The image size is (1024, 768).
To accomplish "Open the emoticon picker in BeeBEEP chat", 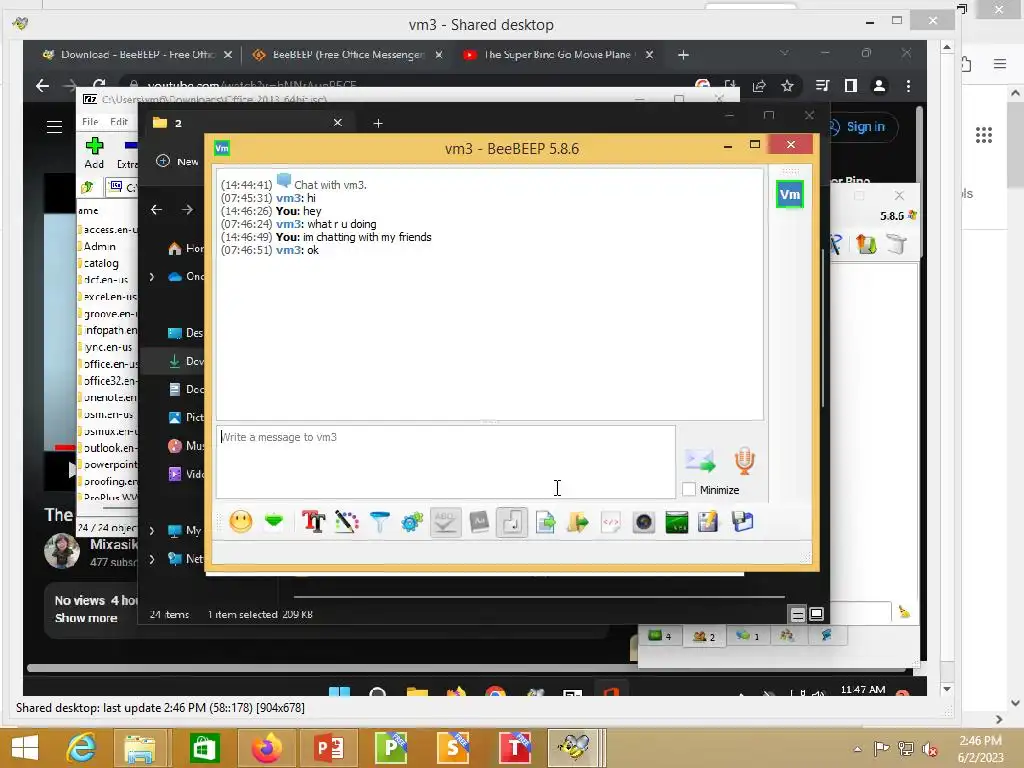I will 241,522.
